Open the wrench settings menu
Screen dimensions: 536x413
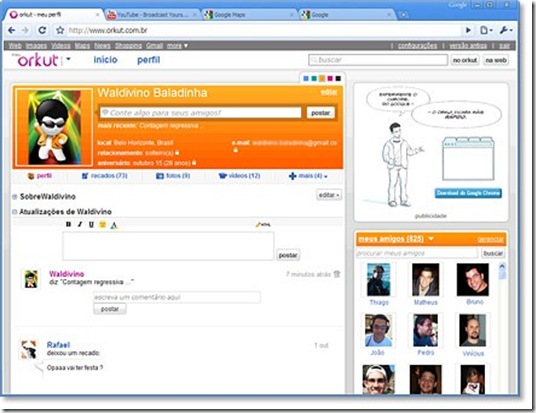(x=506, y=30)
